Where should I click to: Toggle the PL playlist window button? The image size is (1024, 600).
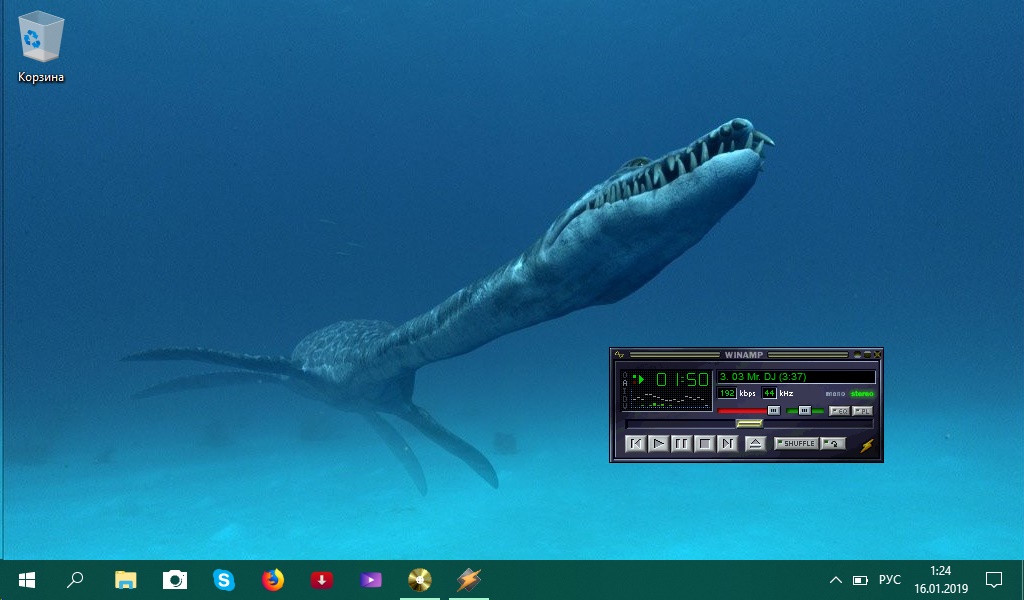coord(862,411)
